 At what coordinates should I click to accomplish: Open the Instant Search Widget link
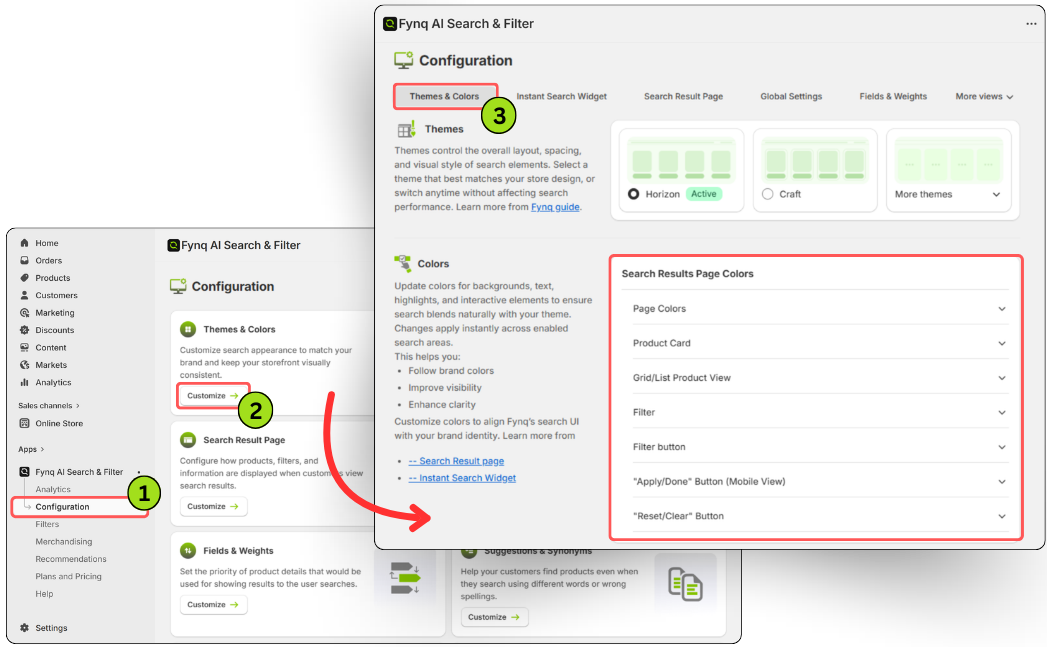[x=462, y=478]
